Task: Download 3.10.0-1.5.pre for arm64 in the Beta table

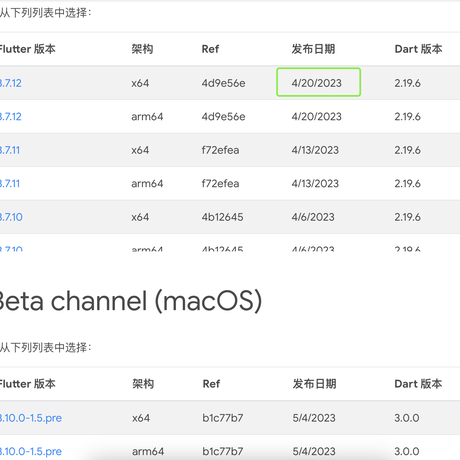Action: click(x=31, y=451)
